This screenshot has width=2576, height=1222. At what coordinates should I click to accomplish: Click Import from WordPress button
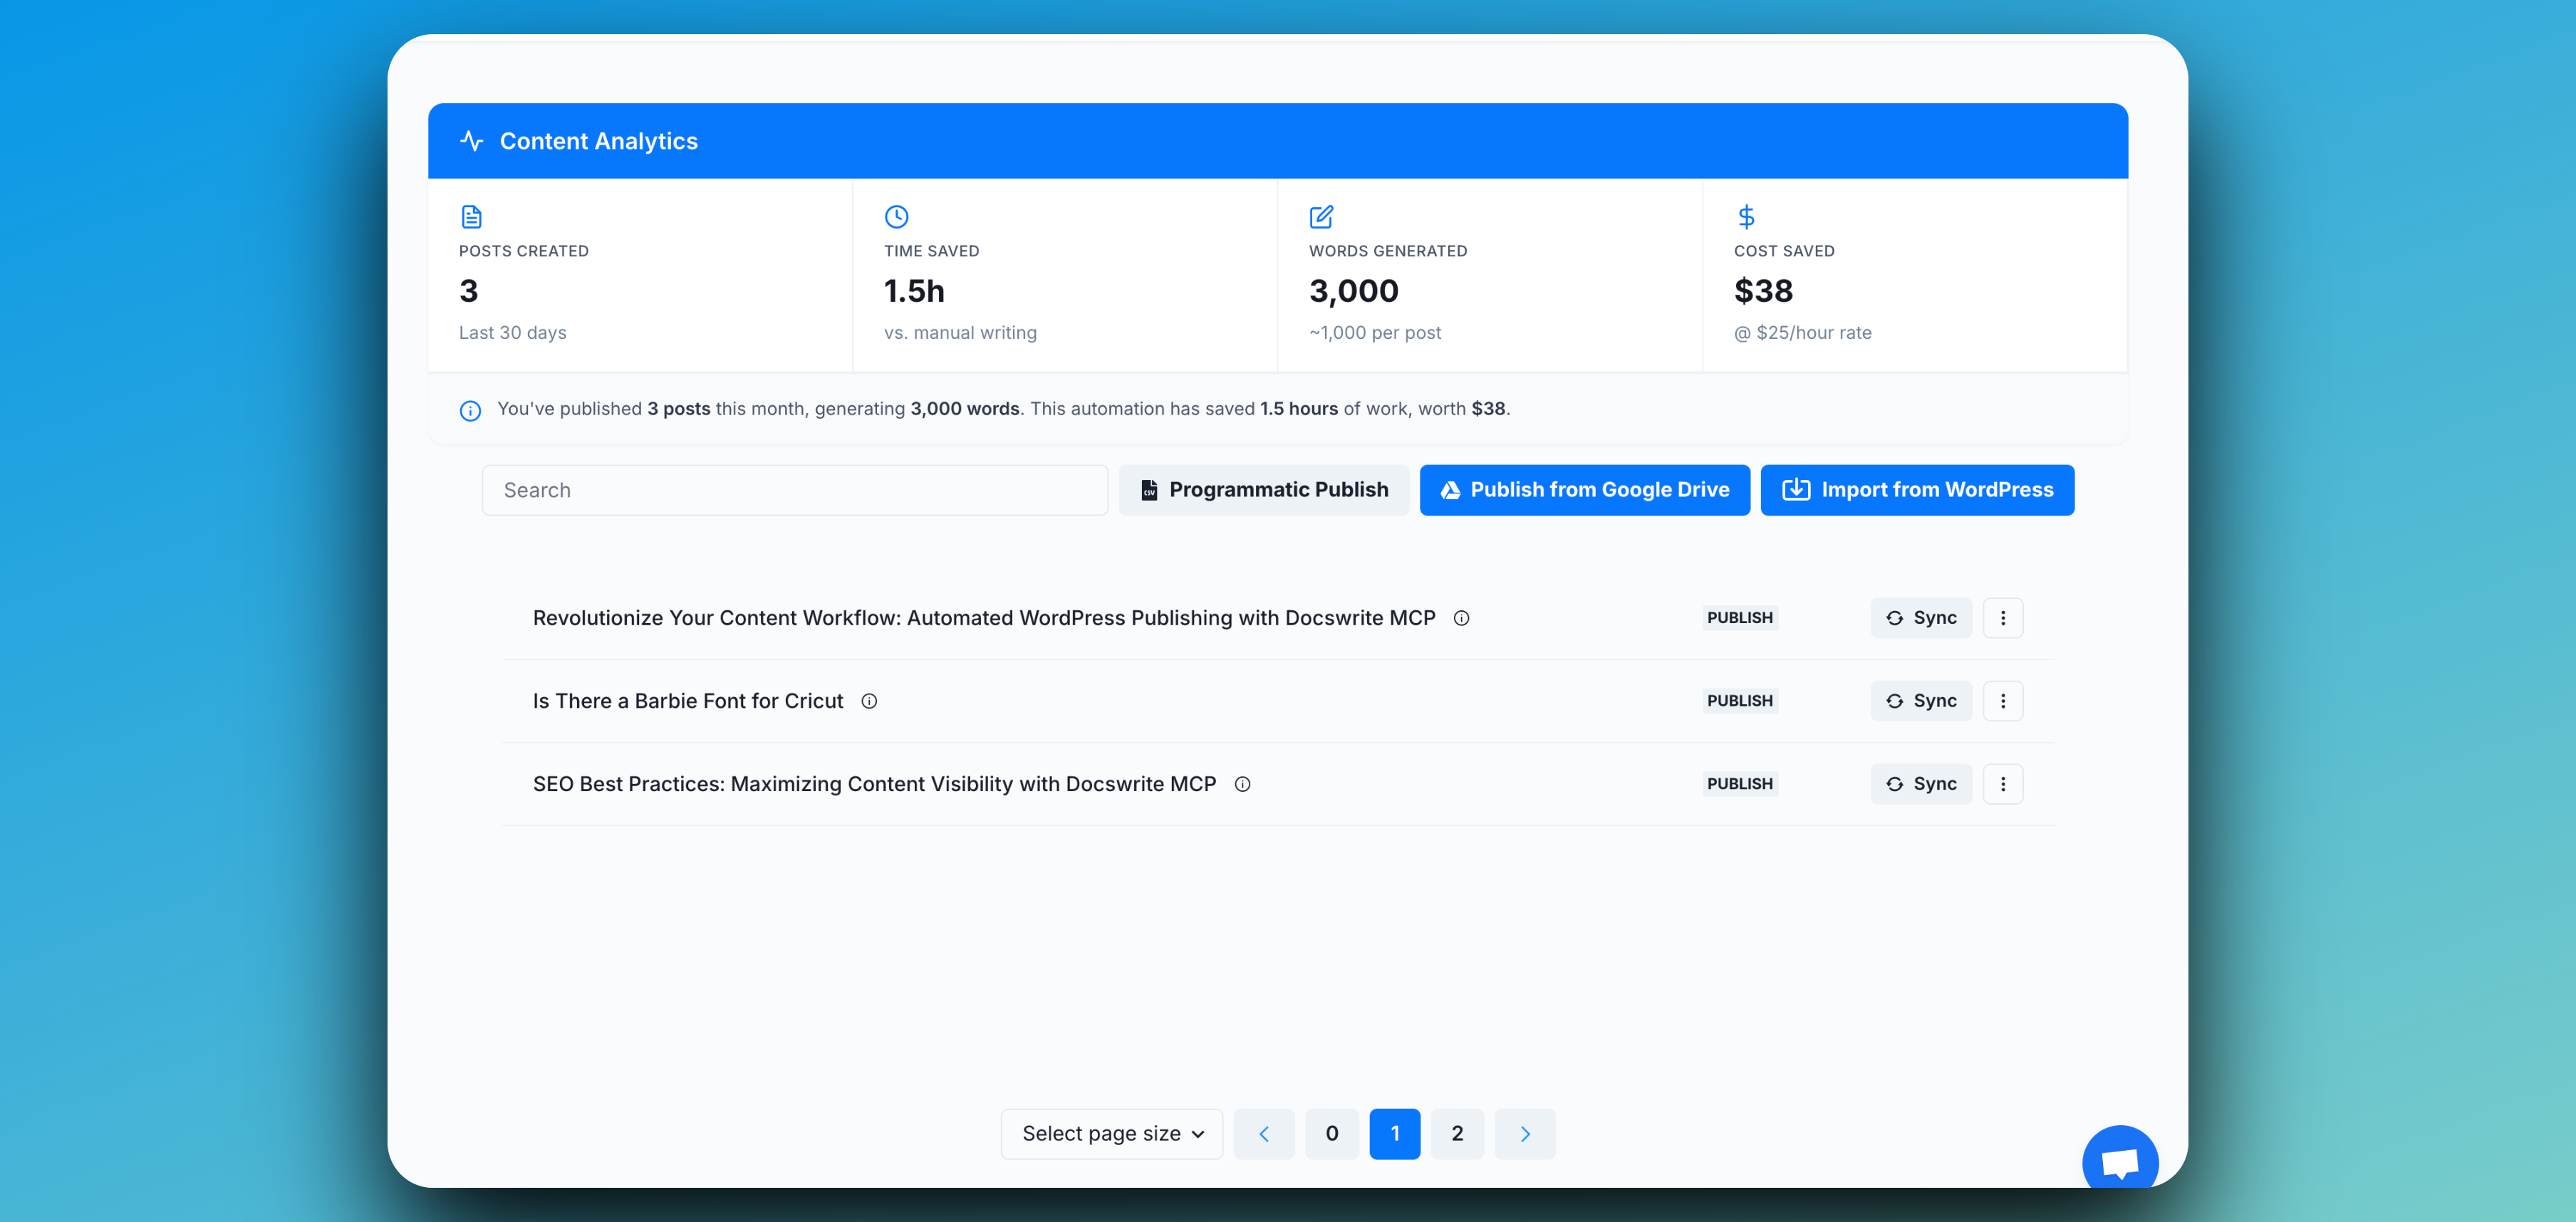[x=1917, y=490]
